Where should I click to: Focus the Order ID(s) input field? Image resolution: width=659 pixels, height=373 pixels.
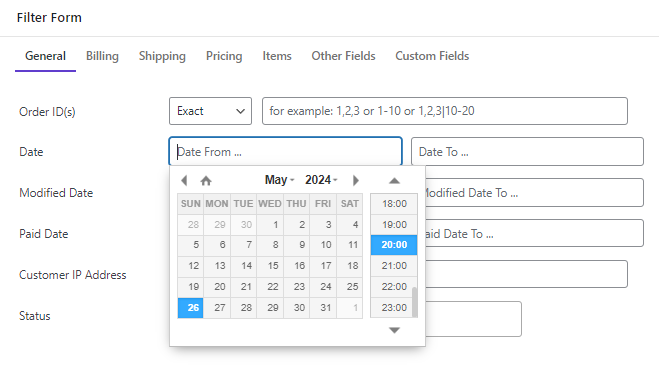coord(445,111)
